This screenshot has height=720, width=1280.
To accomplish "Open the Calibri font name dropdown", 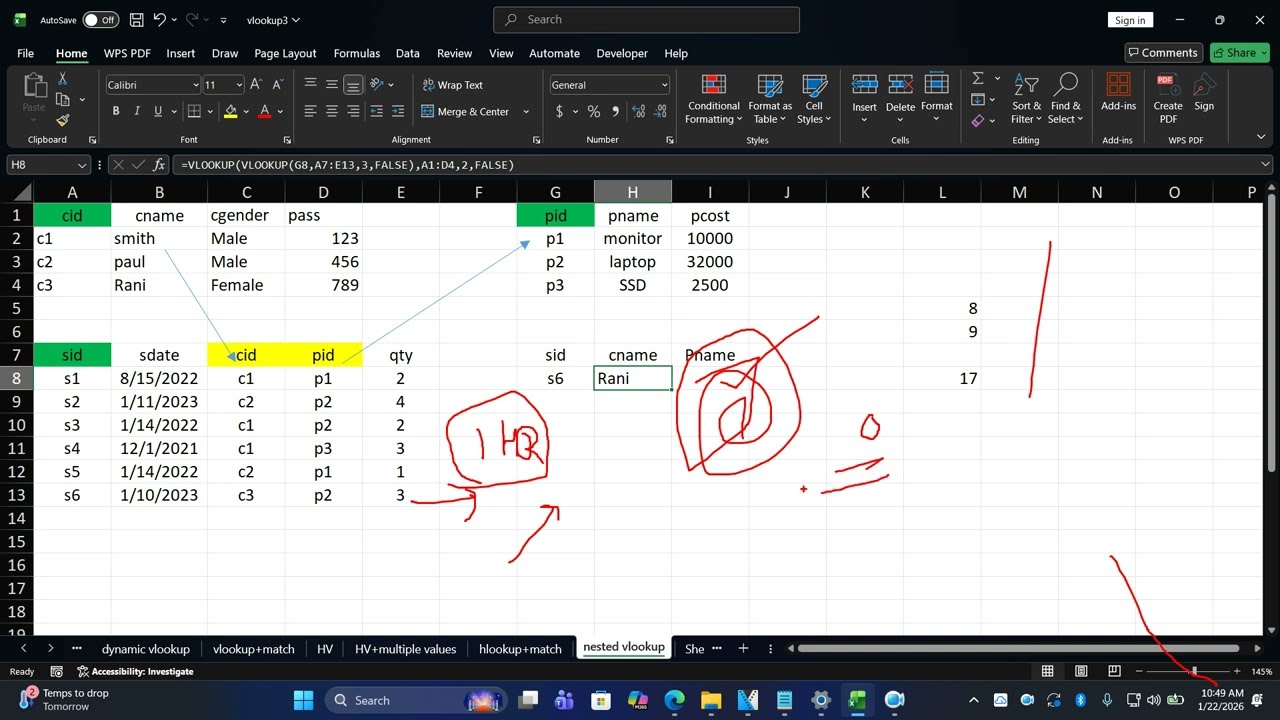I will (196, 85).
